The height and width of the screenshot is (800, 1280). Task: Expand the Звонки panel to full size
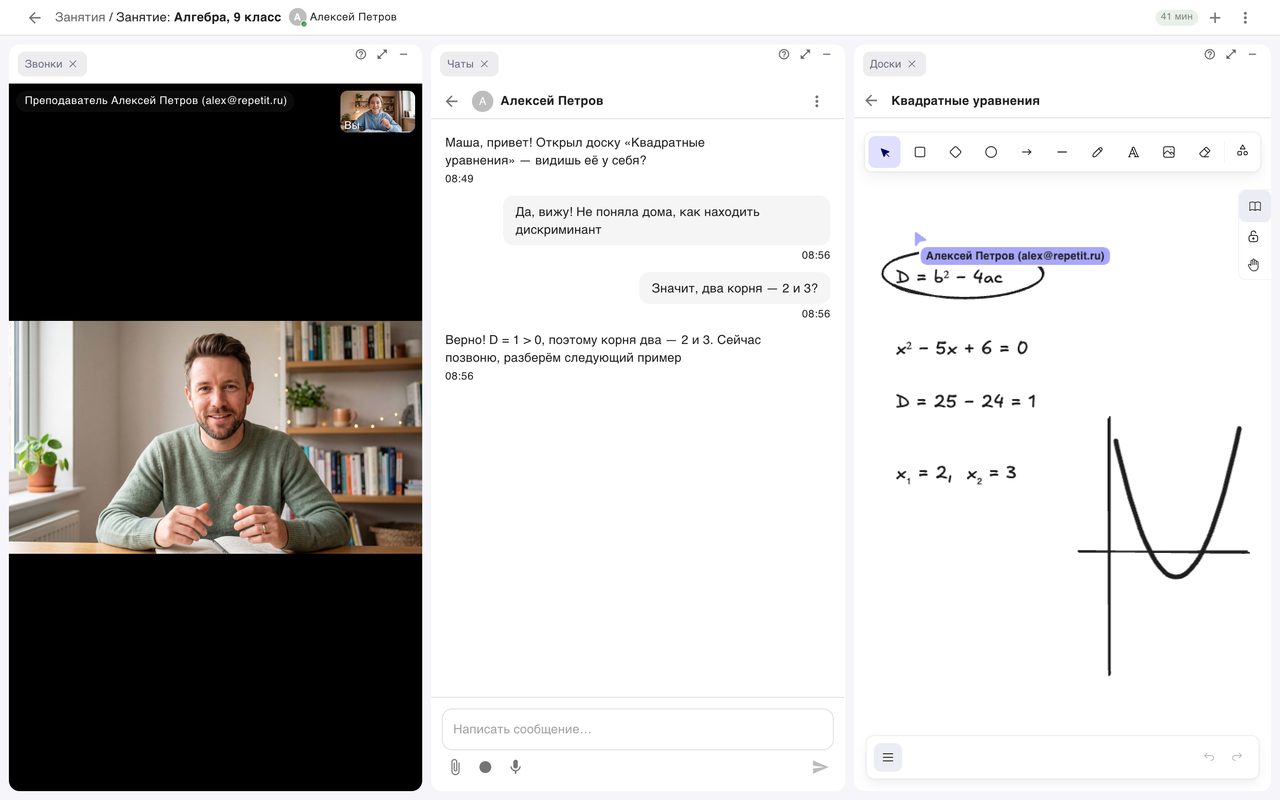pyautogui.click(x=382, y=54)
